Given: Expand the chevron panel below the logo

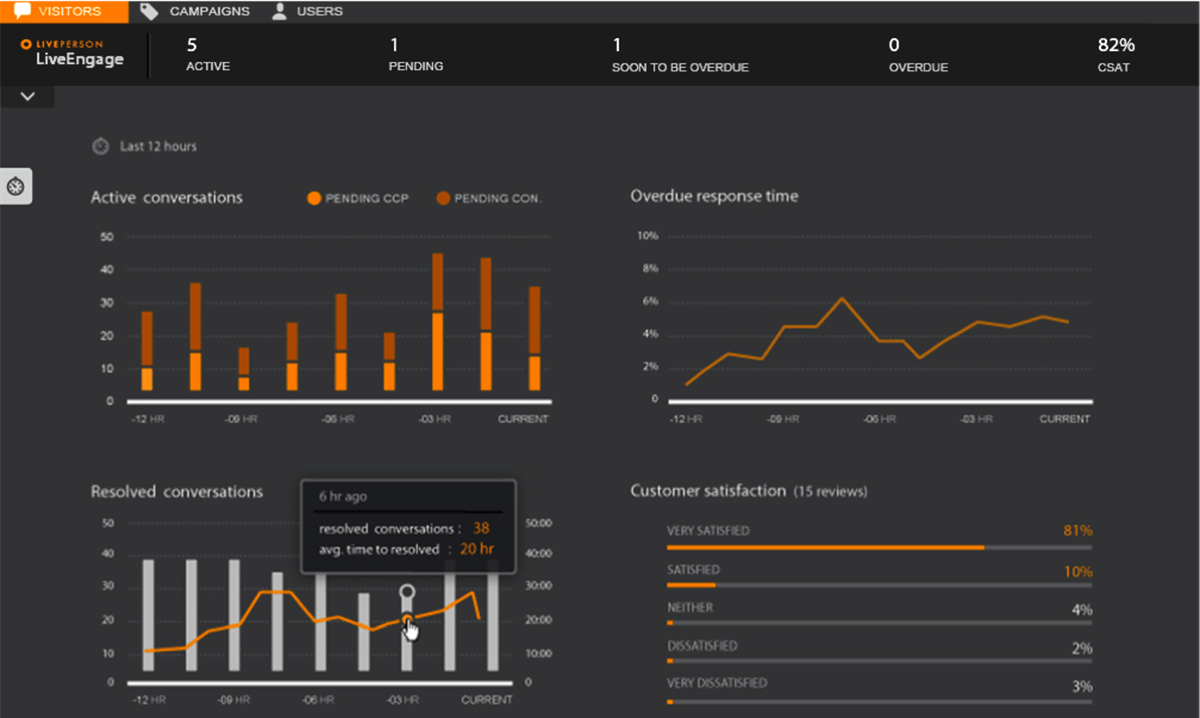Looking at the screenshot, I should point(27,96).
